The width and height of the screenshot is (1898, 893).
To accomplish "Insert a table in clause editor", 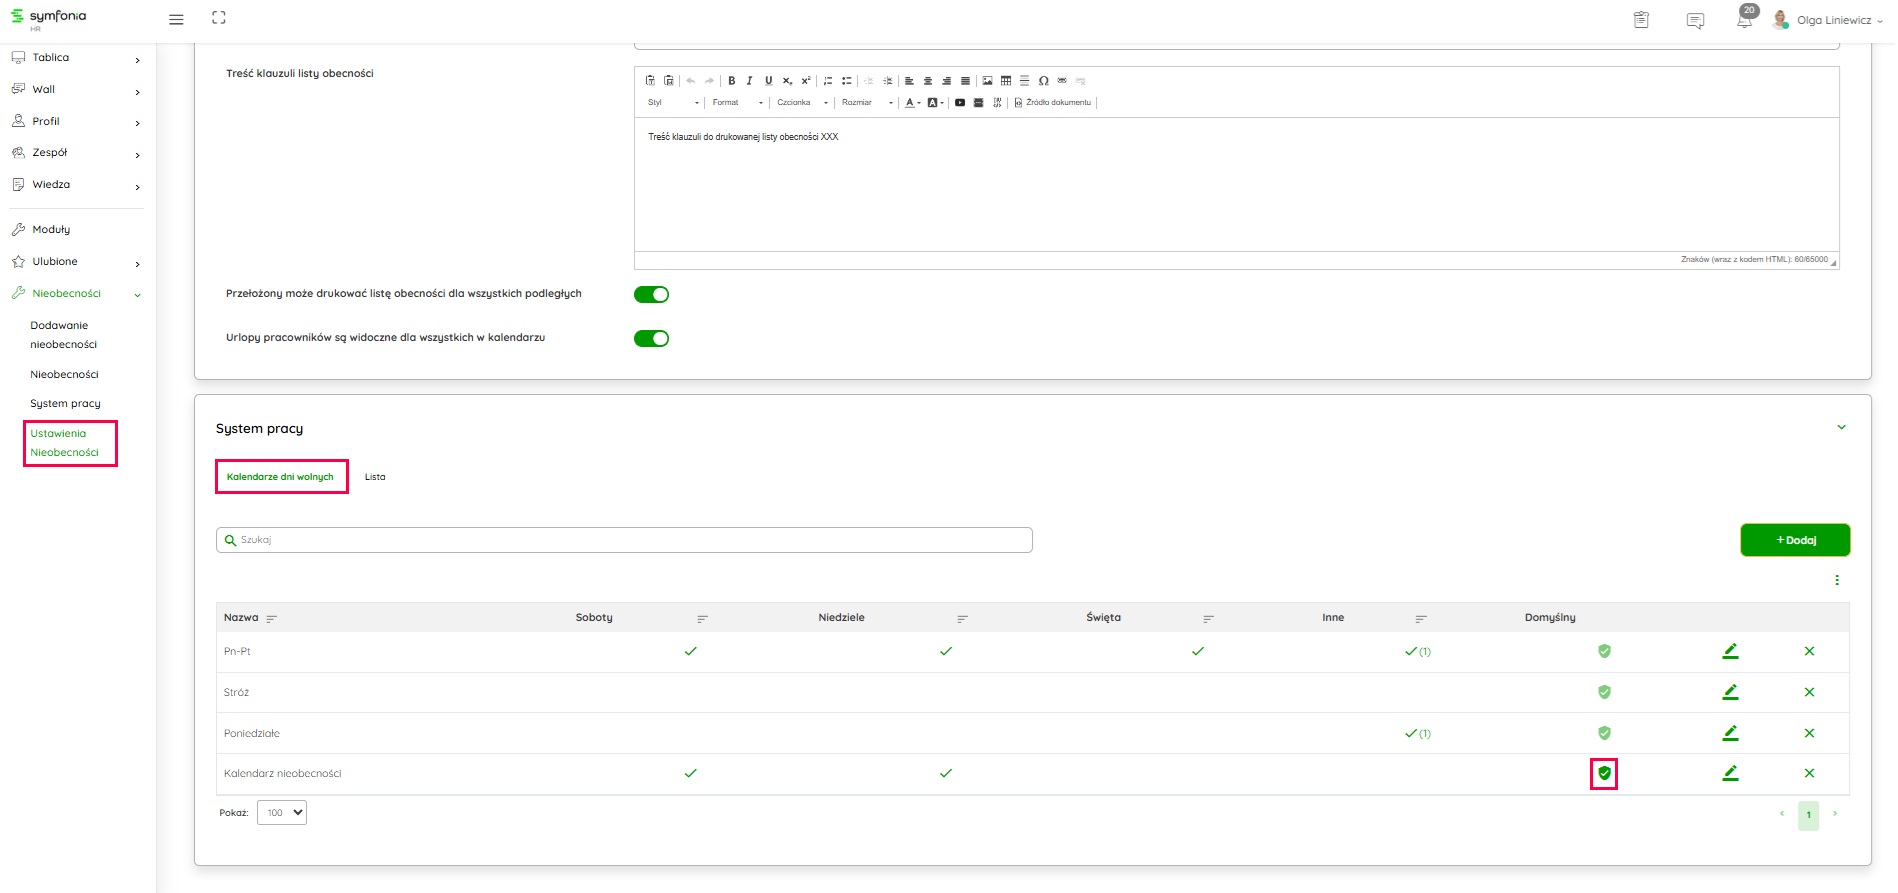I will click(1006, 81).
